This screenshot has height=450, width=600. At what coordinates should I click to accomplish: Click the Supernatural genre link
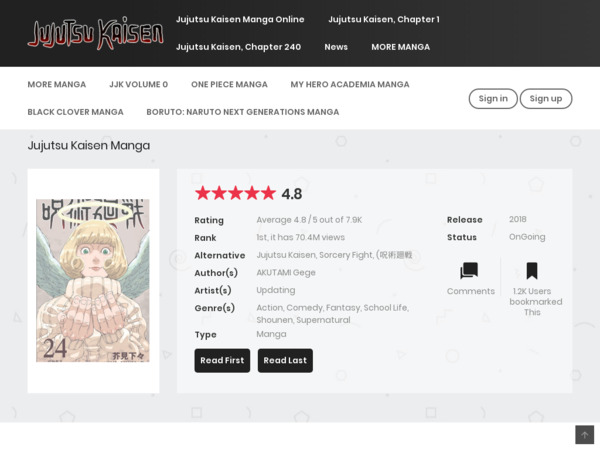(323, 320)
